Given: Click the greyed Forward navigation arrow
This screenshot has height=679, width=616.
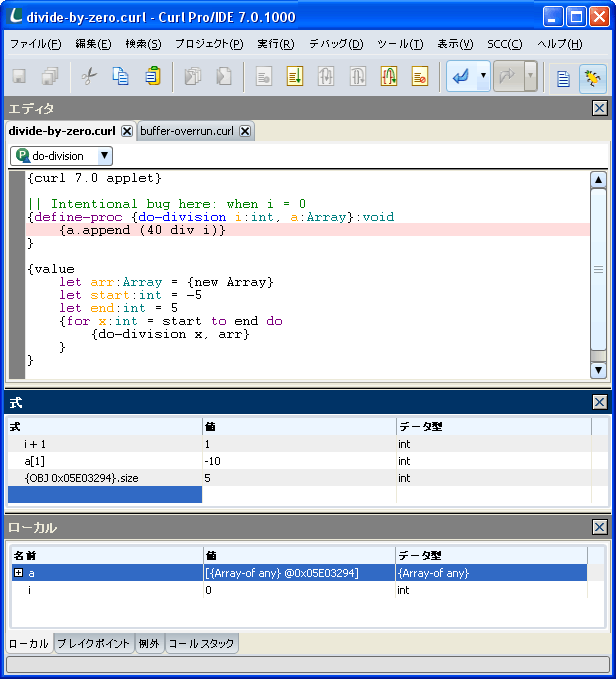Looking at the screenshot, I should 508,77.
